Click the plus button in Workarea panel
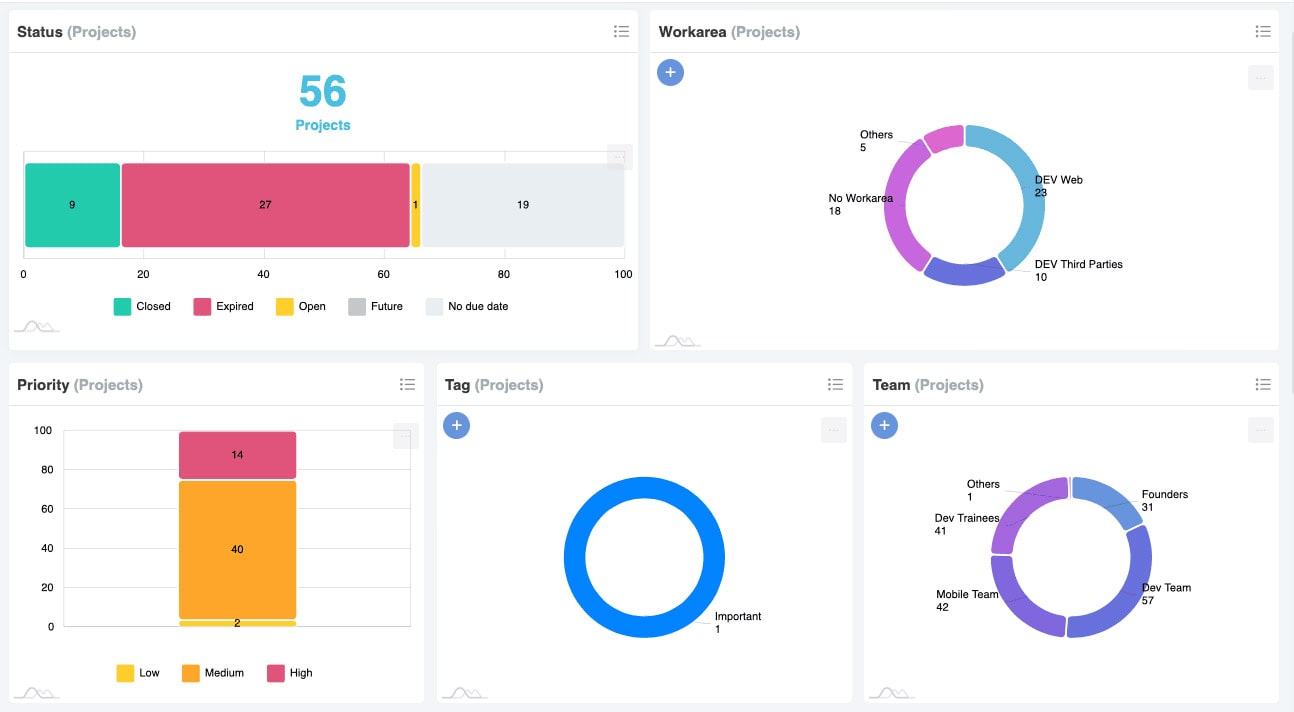This screenshot has height=712, width=1294. pyautogui.click(x=670, y=72)
